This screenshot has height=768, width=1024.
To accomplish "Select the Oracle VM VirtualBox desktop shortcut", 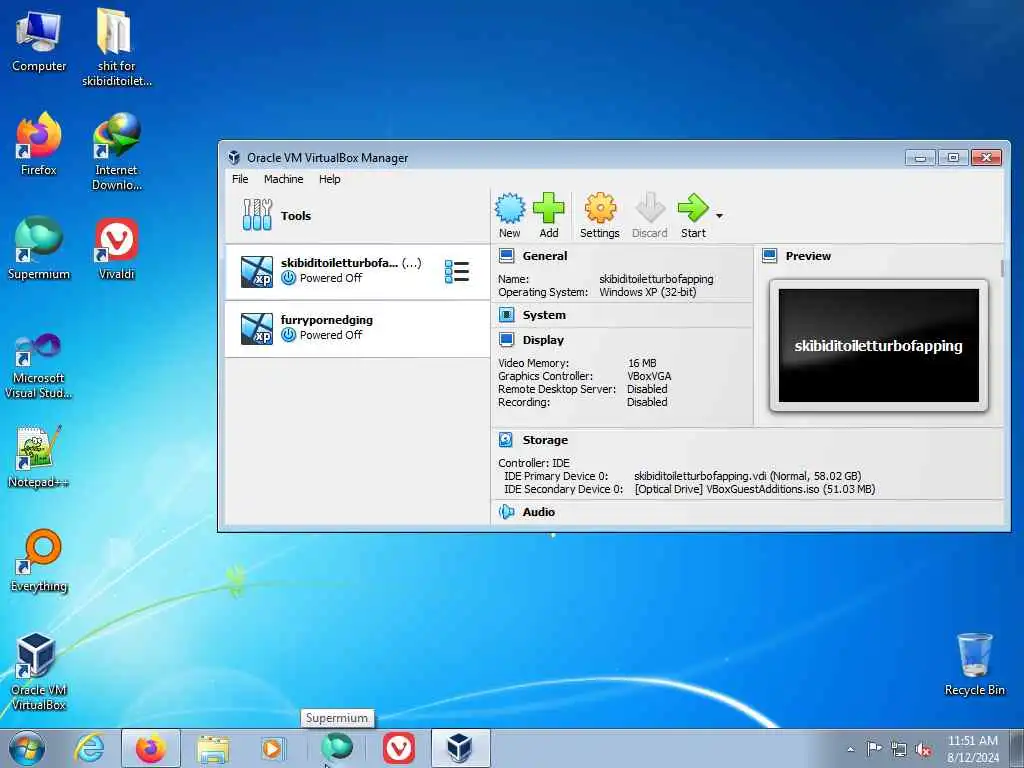I will coord(39,671).
